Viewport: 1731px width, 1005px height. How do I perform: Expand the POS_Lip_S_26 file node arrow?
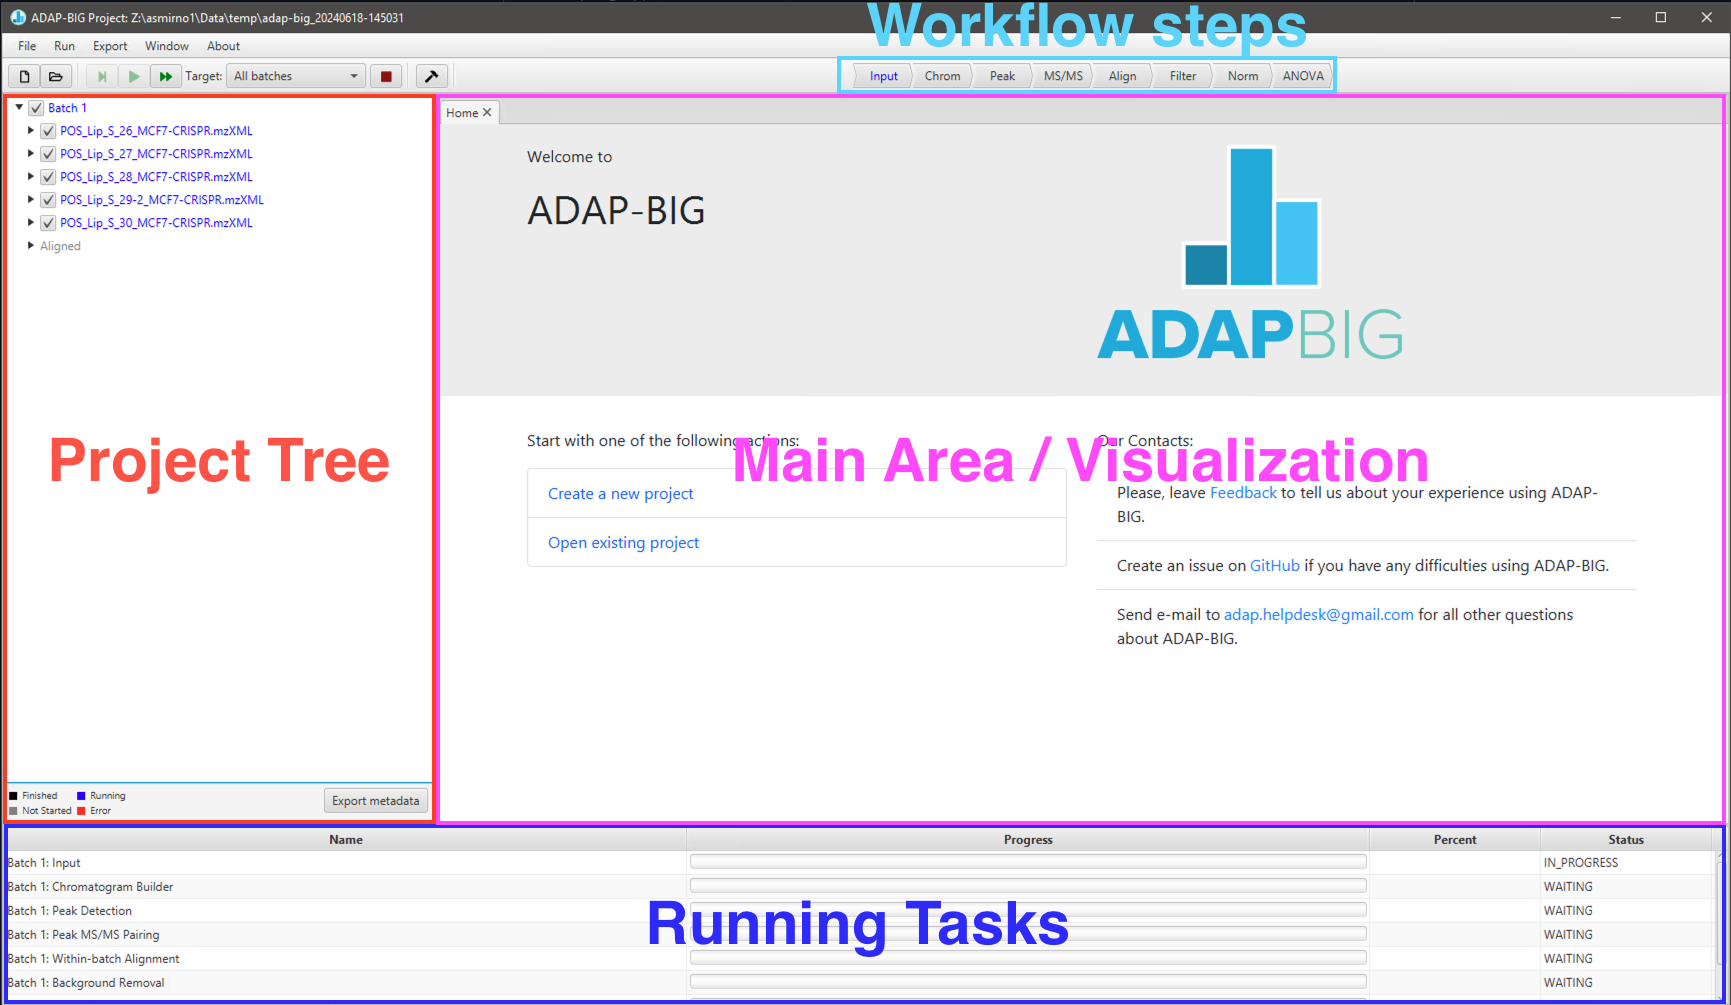pos(31,130)
